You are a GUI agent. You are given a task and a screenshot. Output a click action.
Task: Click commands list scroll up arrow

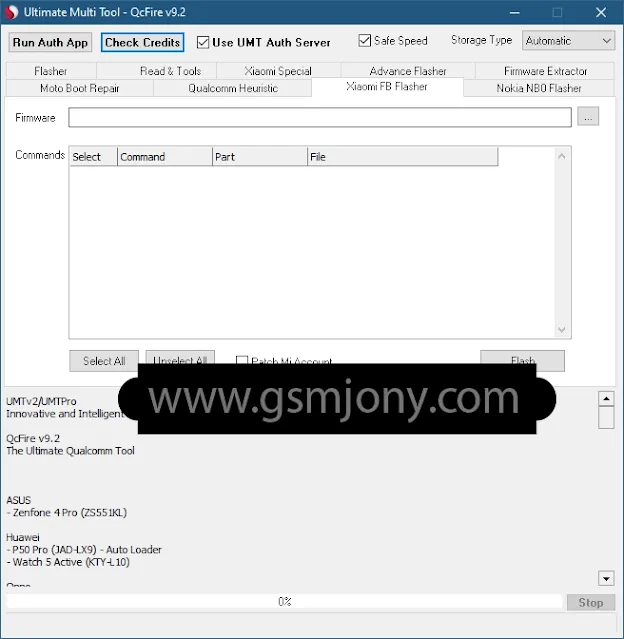(x=562, y=156)
